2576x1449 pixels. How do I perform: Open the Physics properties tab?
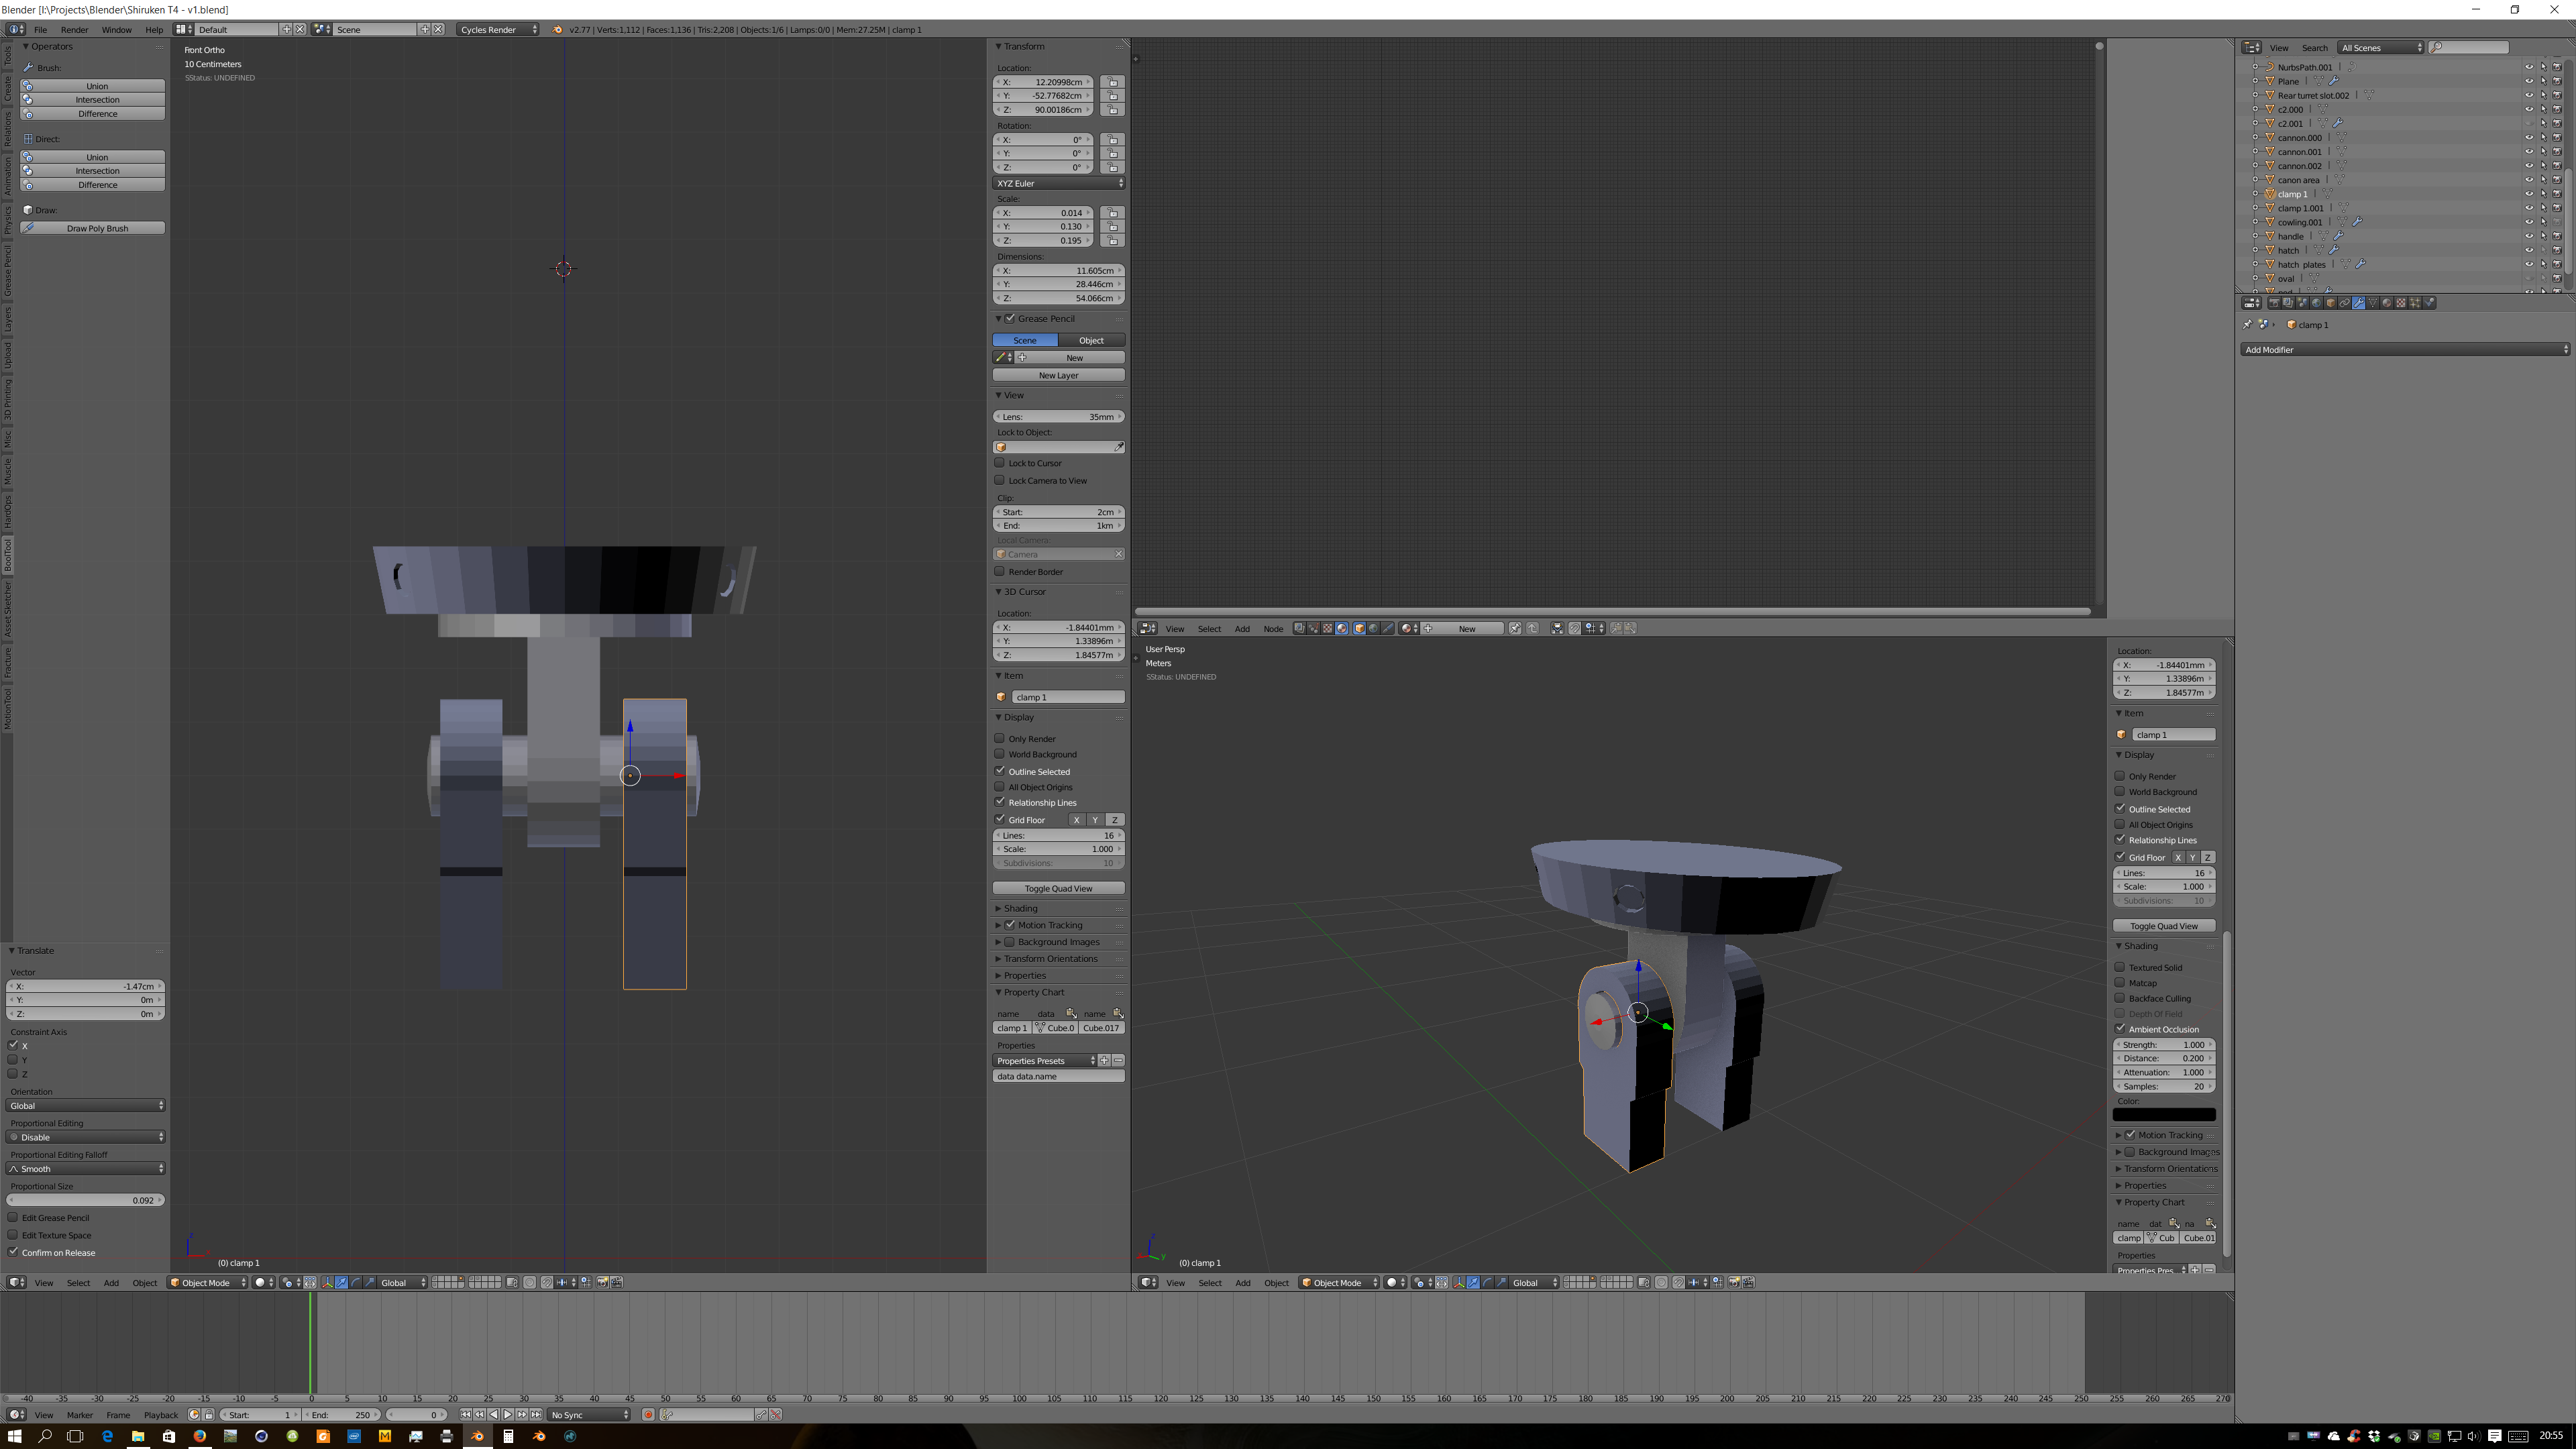[2429, 303]
